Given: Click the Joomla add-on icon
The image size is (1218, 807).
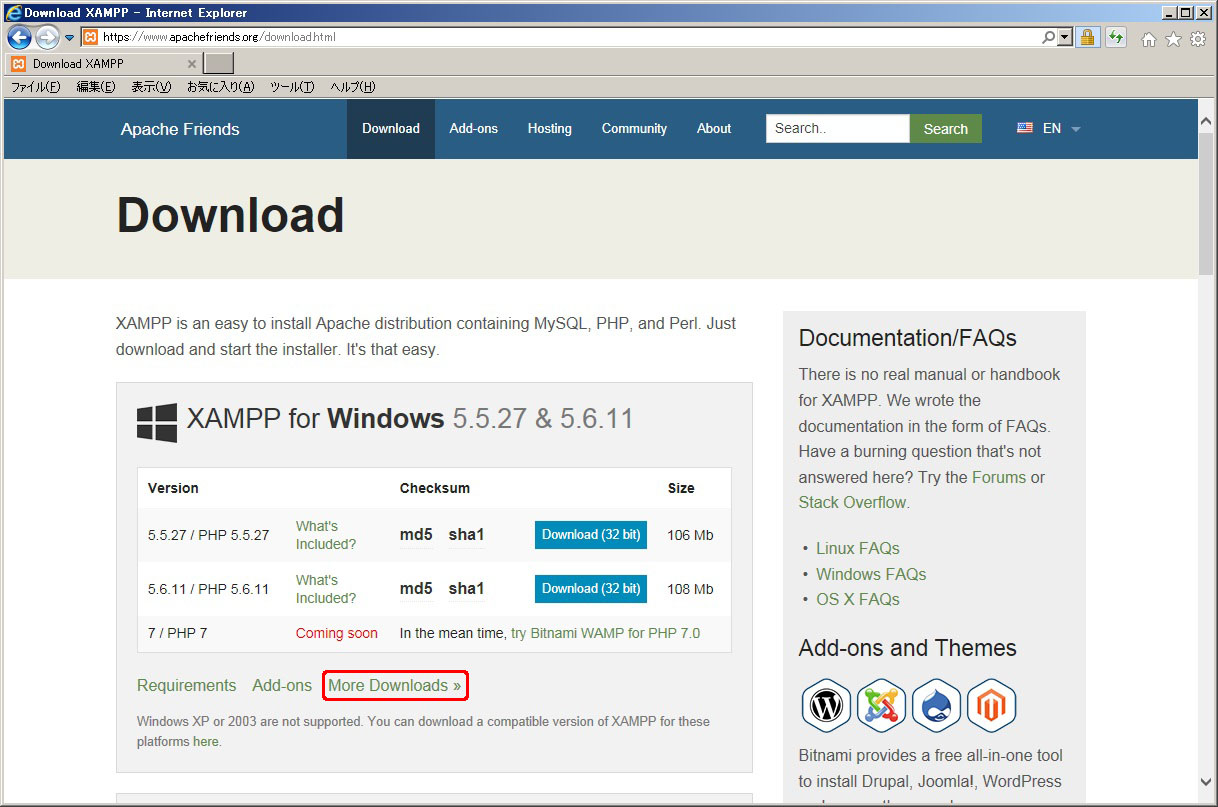Looking at the screenshot, I should [x=881, y=706].
